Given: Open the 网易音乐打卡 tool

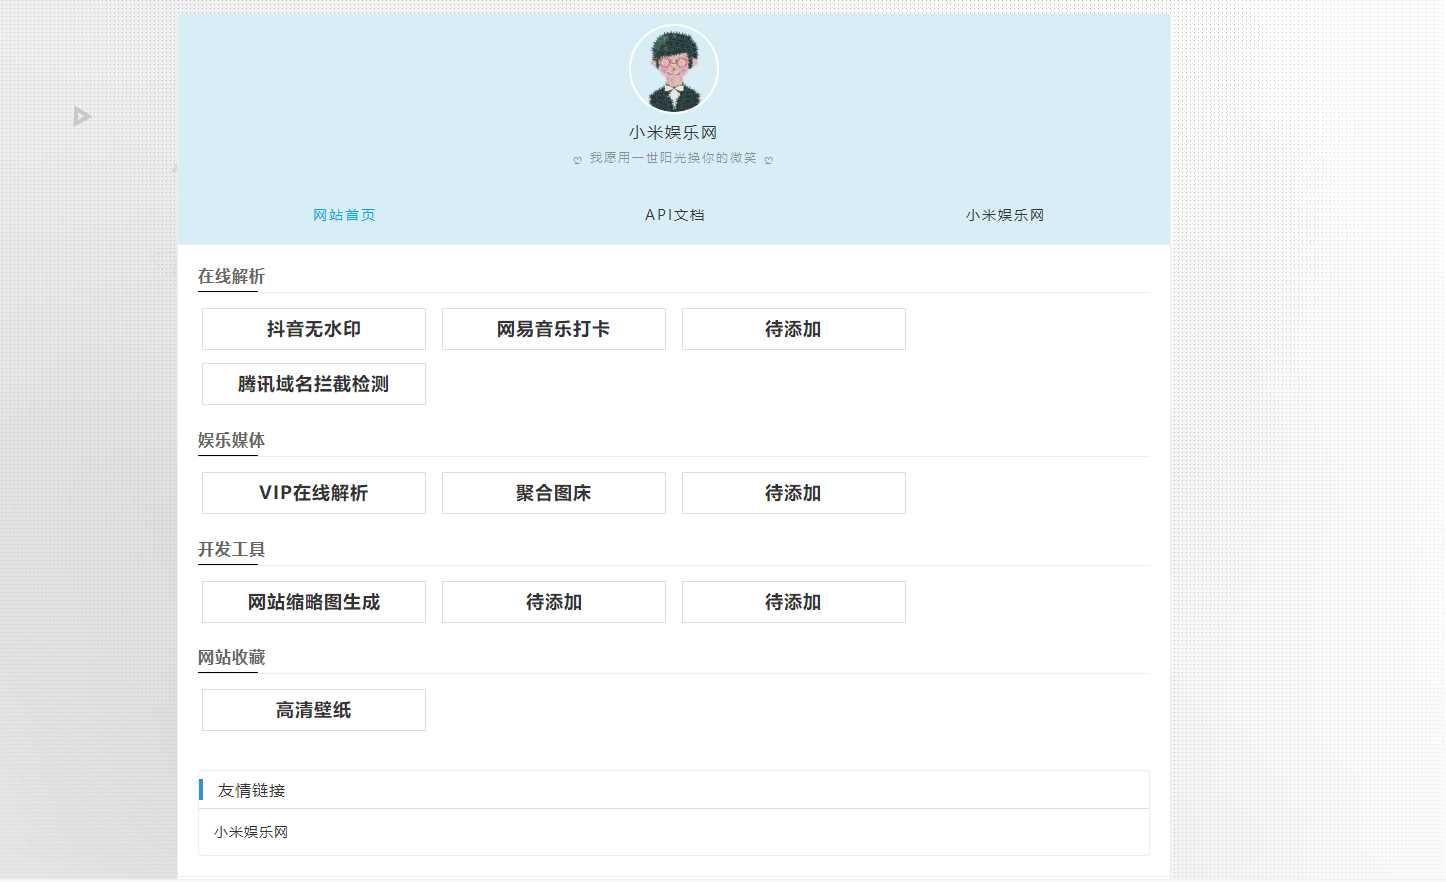Looking at the screenshot, I should (553, 329).
